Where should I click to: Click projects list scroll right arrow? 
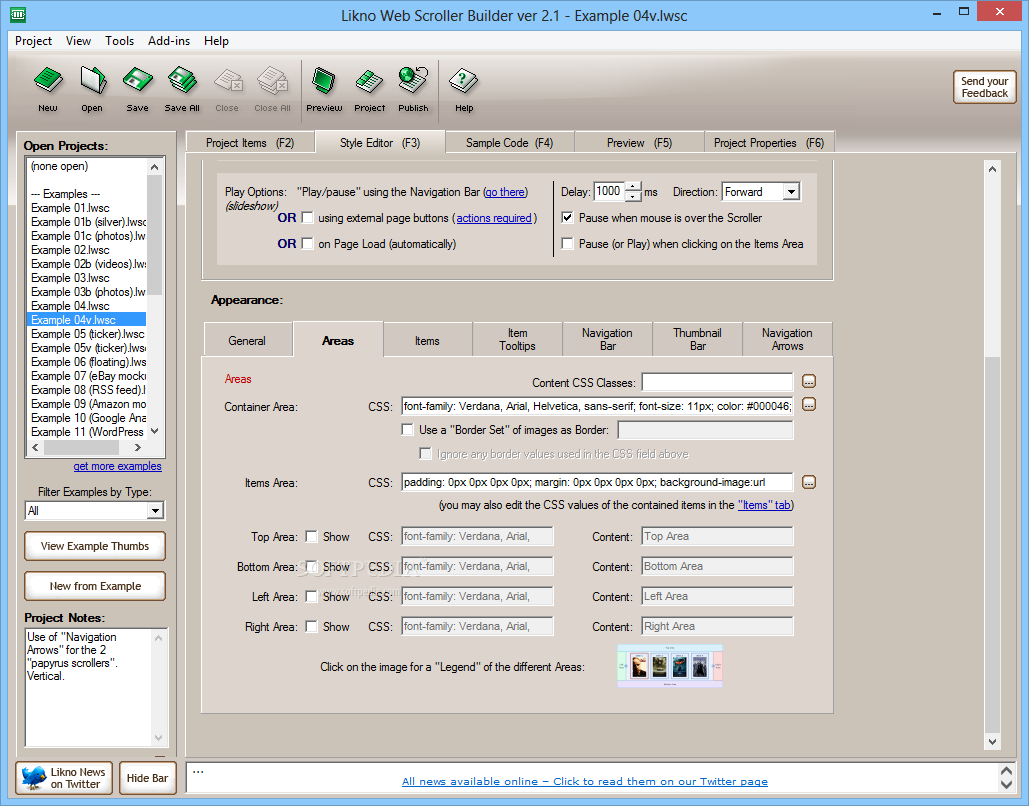(x=138, y=448)
